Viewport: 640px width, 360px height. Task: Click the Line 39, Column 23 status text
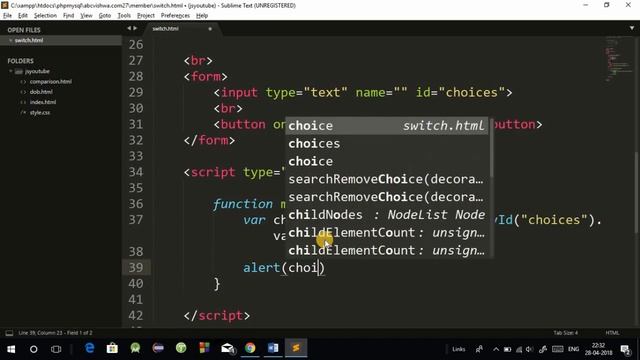click(x=56, y=333)
